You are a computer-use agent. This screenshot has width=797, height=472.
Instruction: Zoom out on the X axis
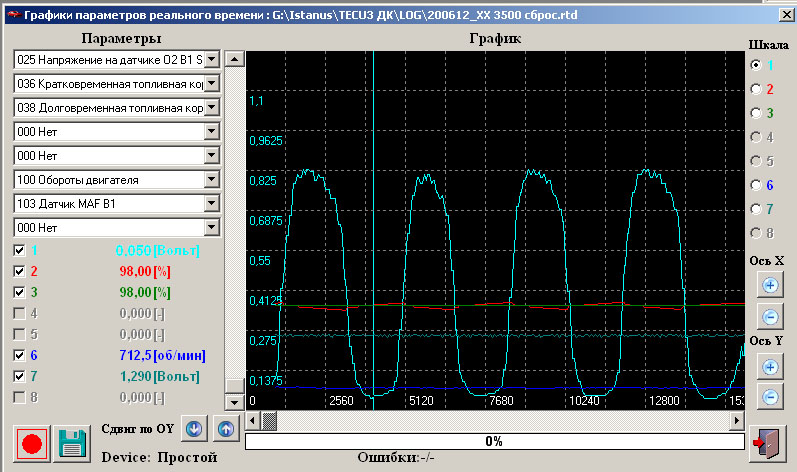[x=770, y=317]
